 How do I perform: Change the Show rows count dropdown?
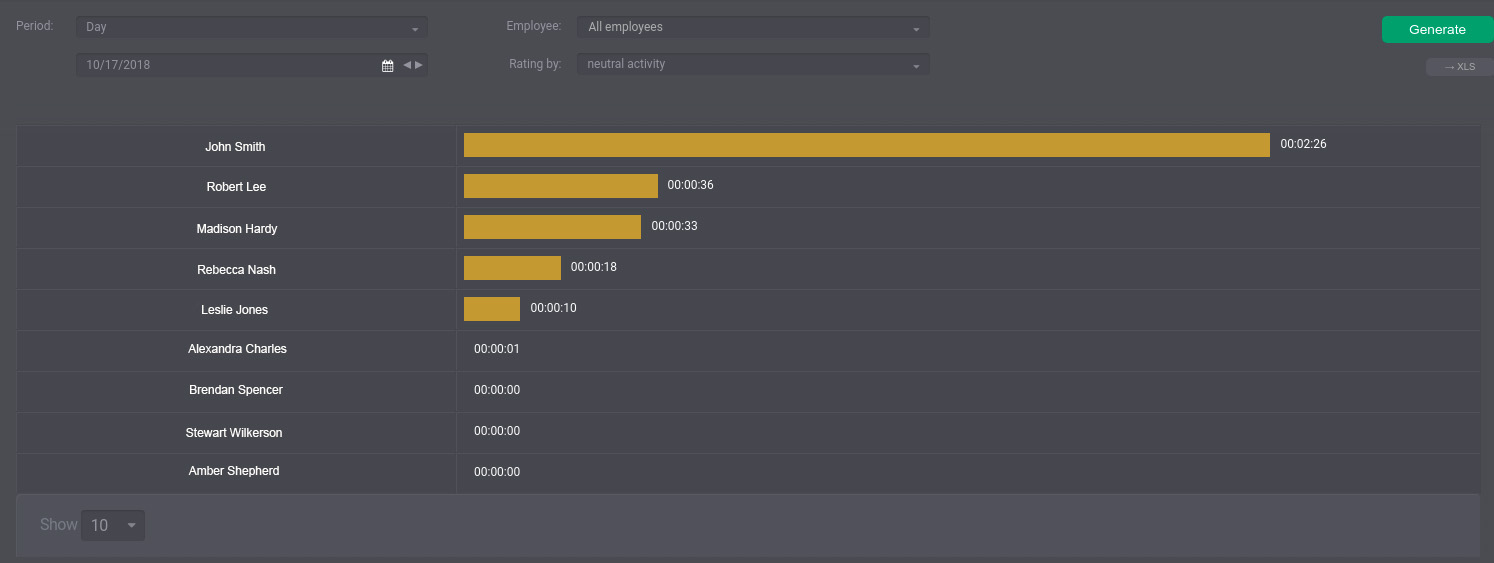pos(112,525)
